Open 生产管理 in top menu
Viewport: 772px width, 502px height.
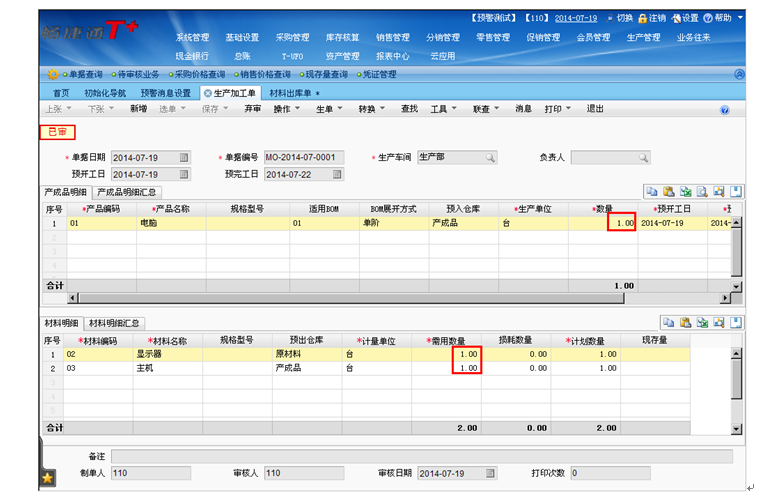pyautogui.click(x=643, y=38)
